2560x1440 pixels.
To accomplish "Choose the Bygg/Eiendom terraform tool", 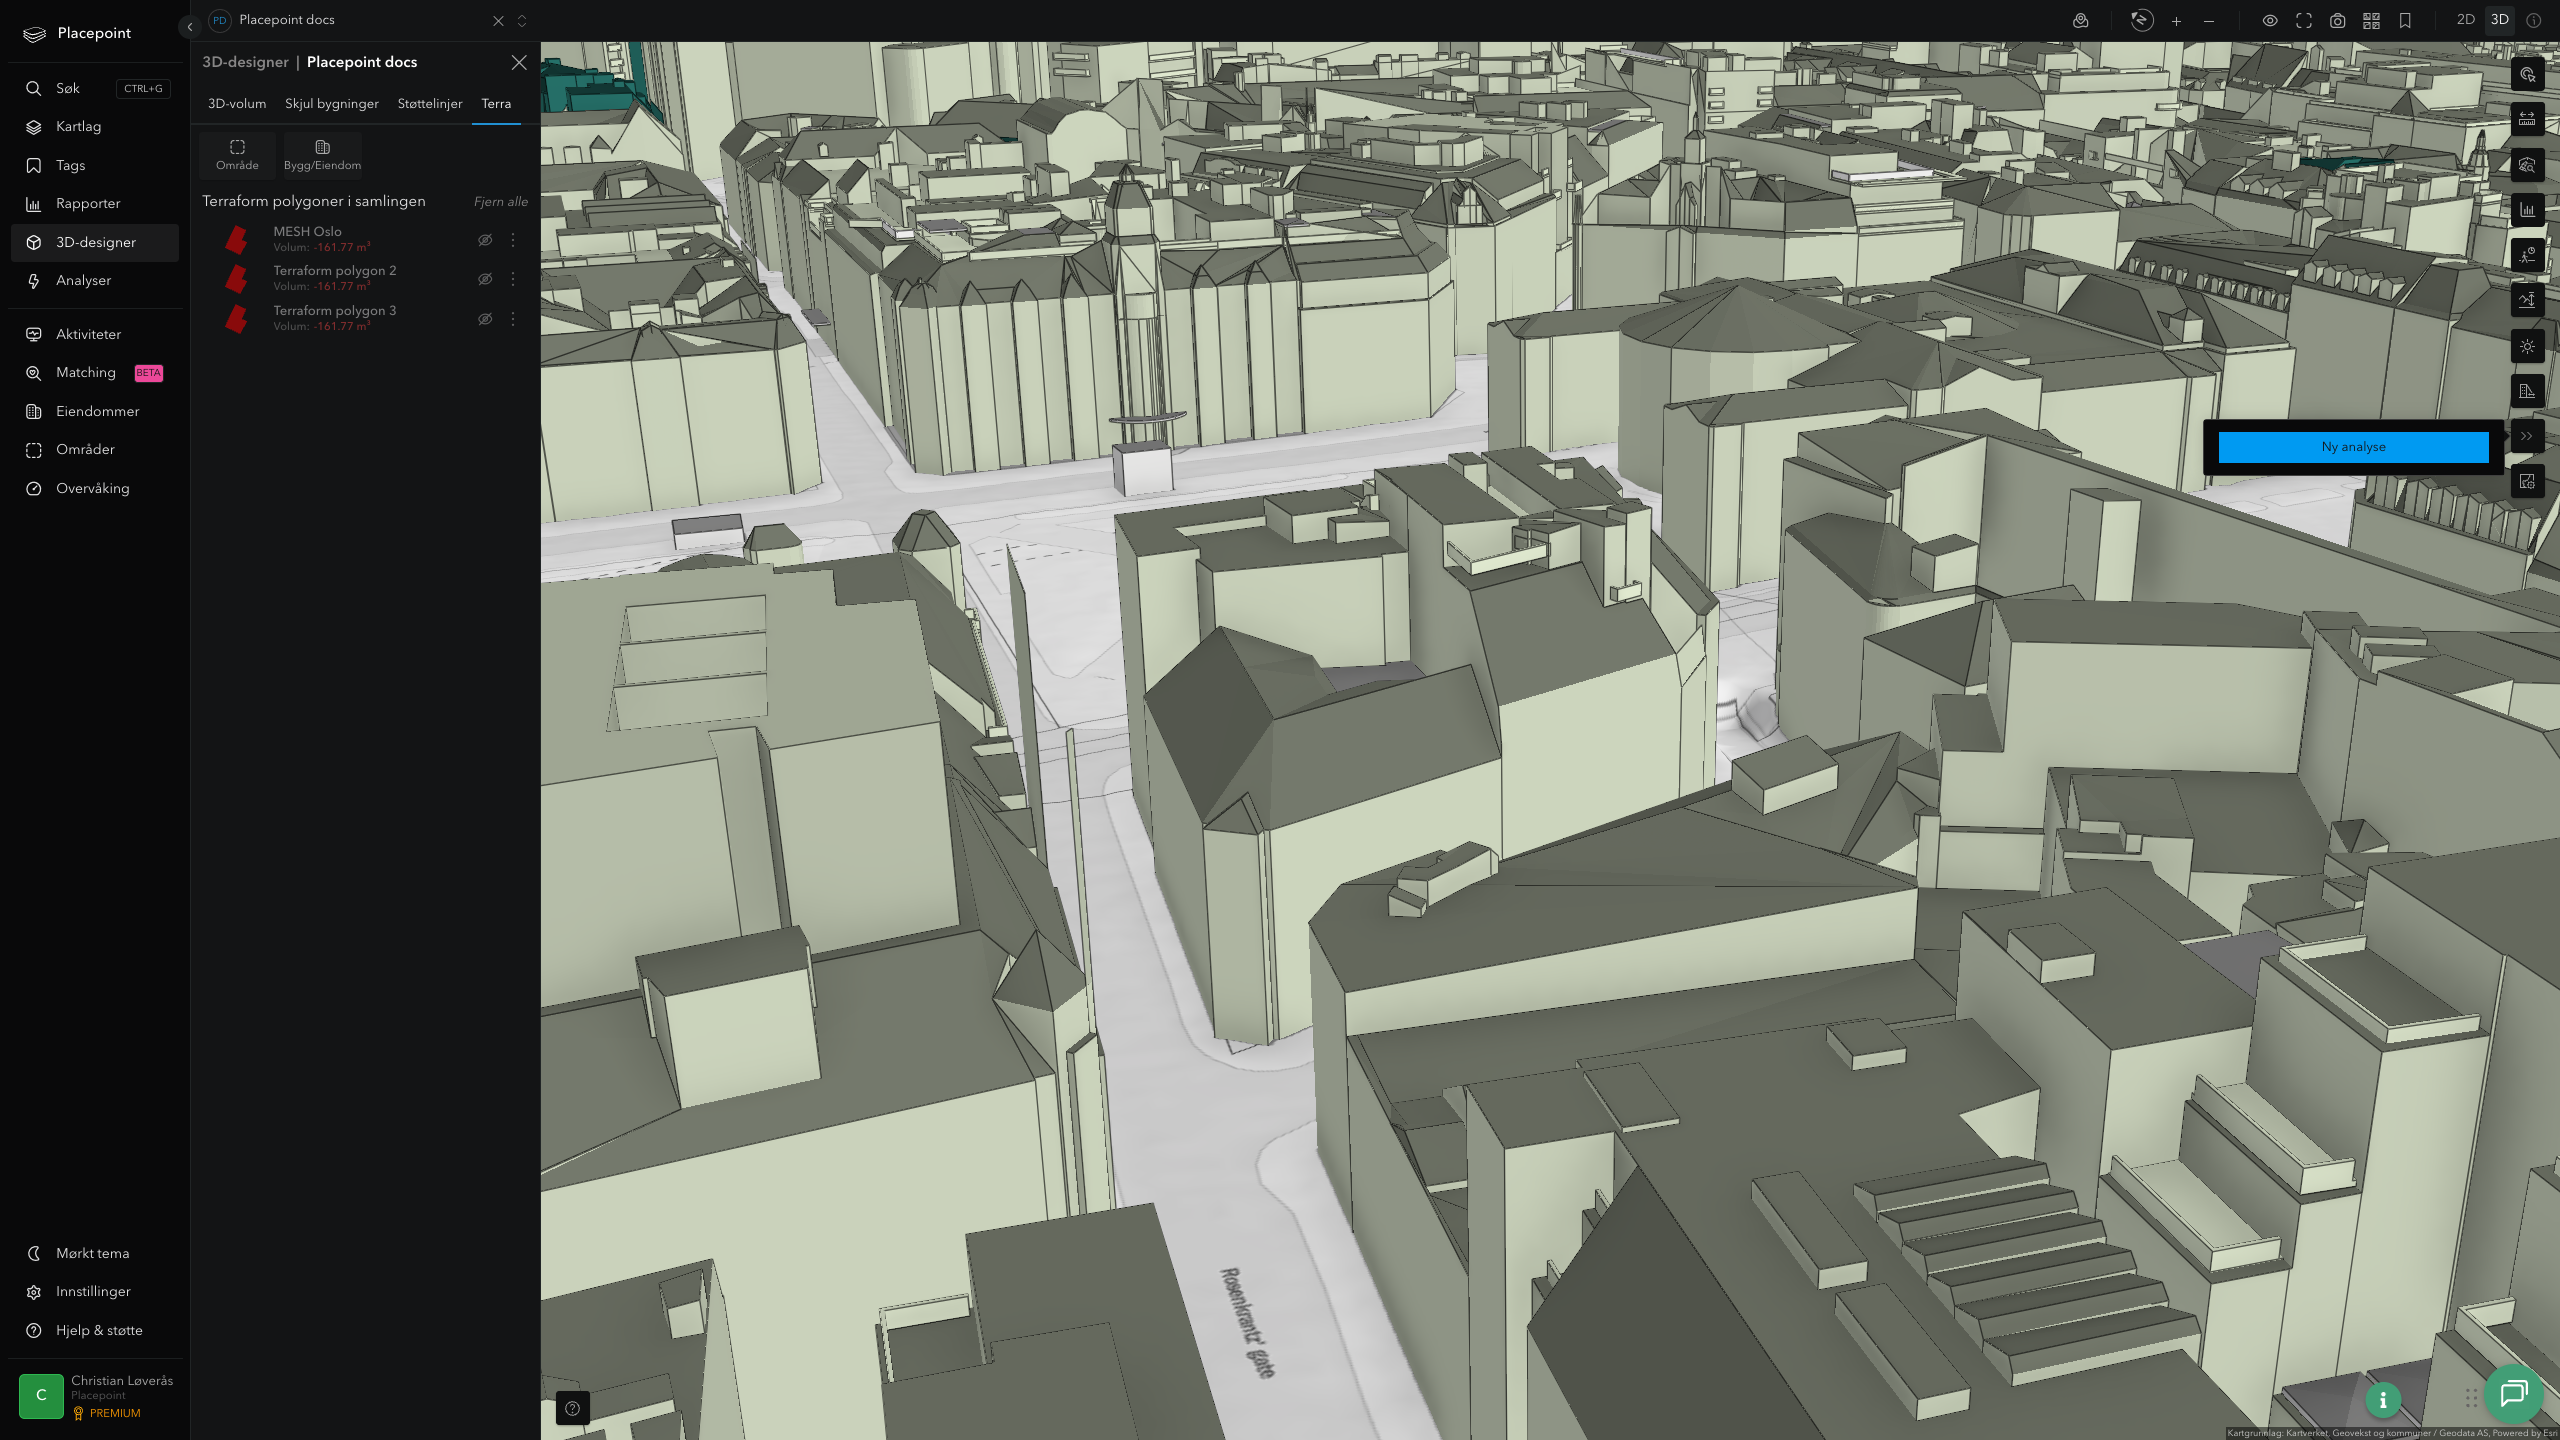I will pos(322,155).
